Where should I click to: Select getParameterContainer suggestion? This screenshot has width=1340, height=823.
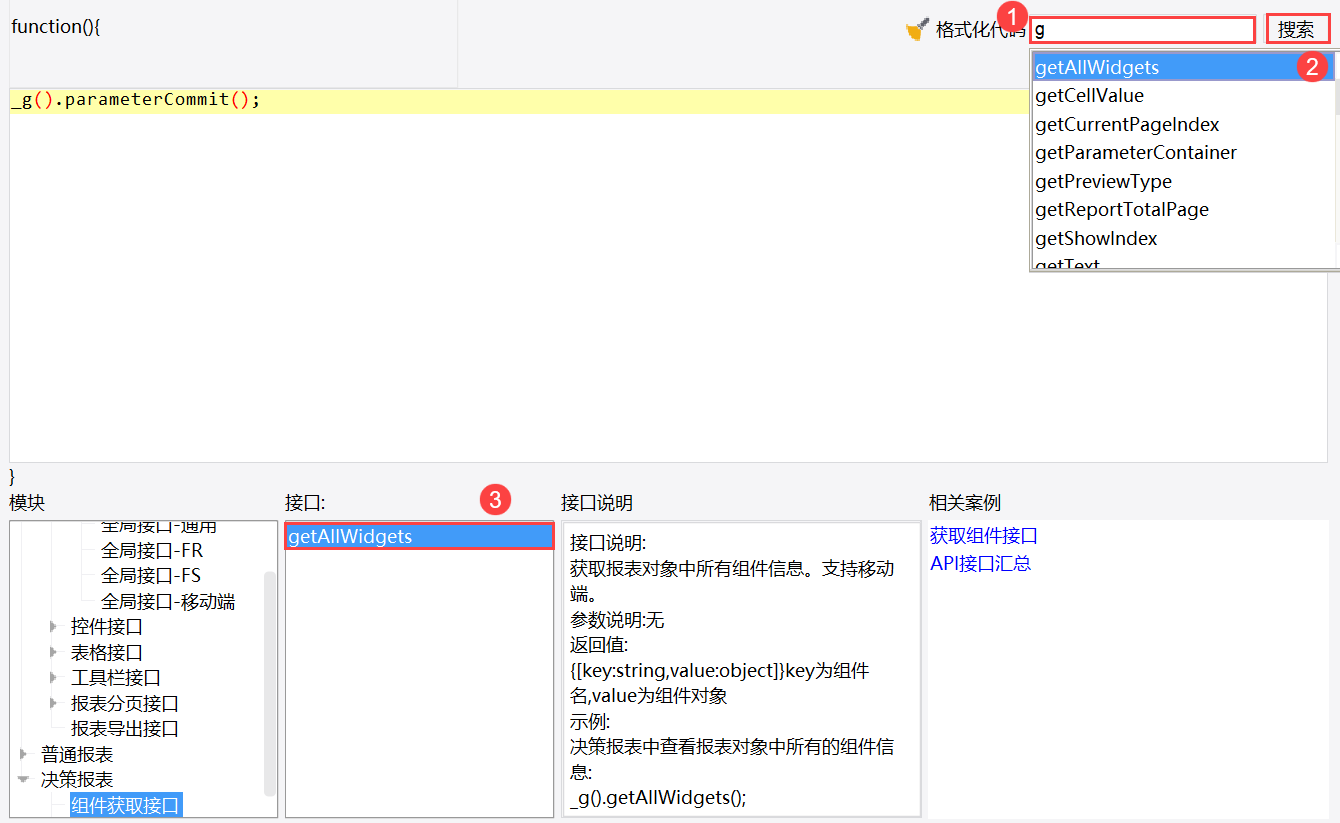coord(1182,153)
